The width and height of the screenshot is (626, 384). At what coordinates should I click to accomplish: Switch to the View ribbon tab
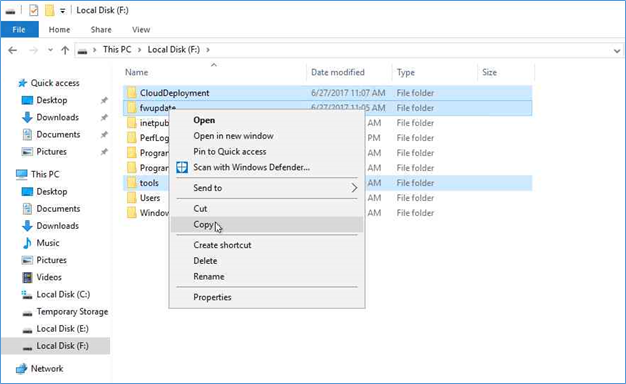point(141,30)
